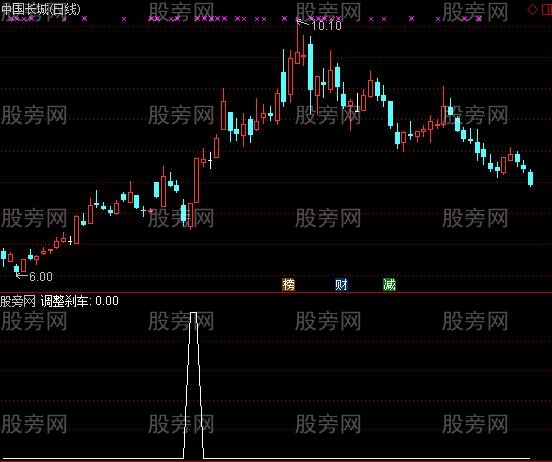Click the chart title 中国长城(日线)
552x462 pixels.
(x=40, y=10)
